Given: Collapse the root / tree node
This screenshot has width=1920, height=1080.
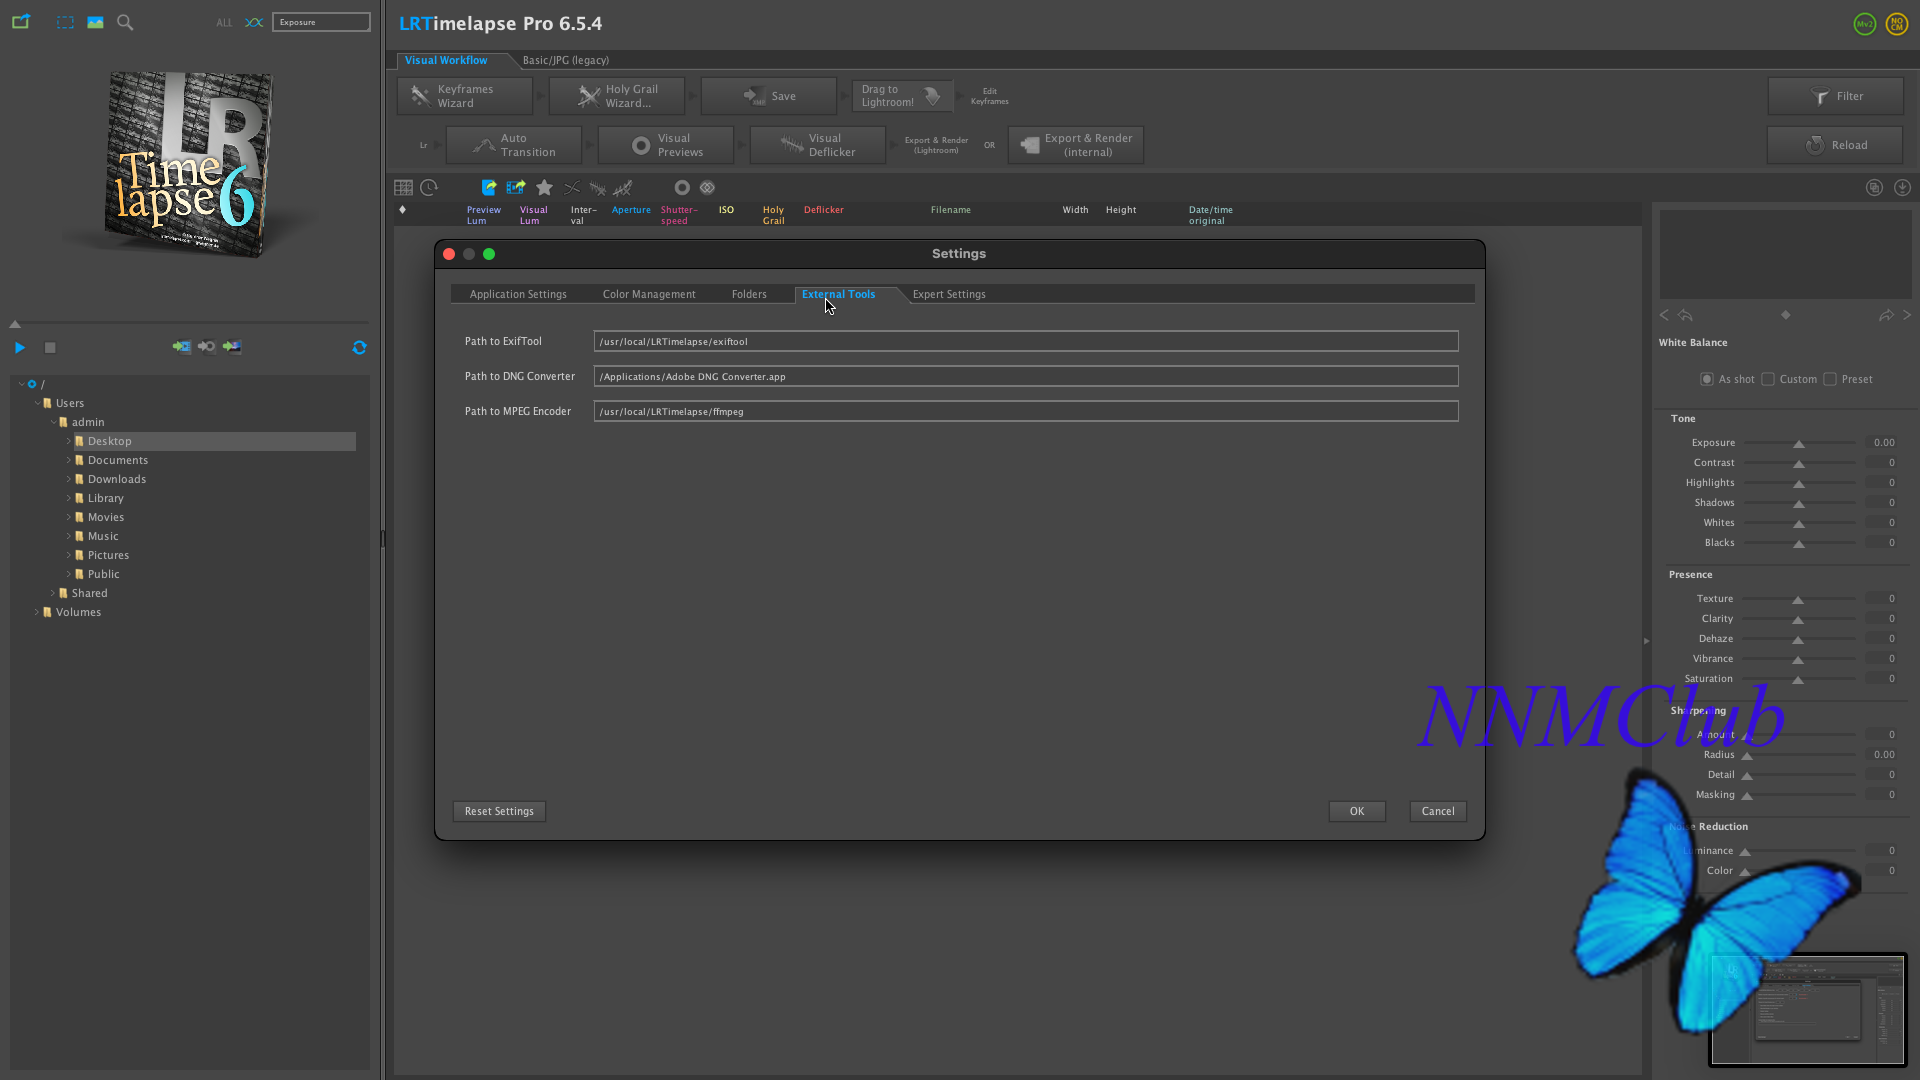Looking at the screenshot, I should [22, 384].
